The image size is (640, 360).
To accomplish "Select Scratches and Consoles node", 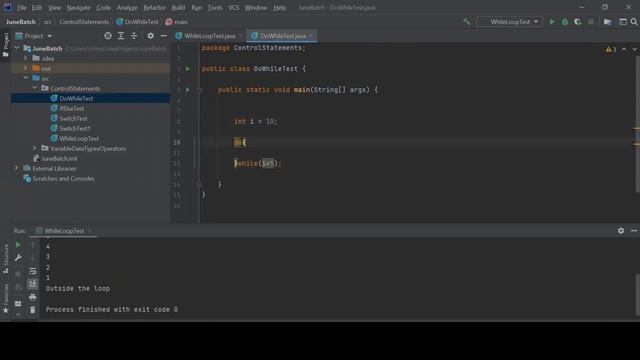I will 63,179.
